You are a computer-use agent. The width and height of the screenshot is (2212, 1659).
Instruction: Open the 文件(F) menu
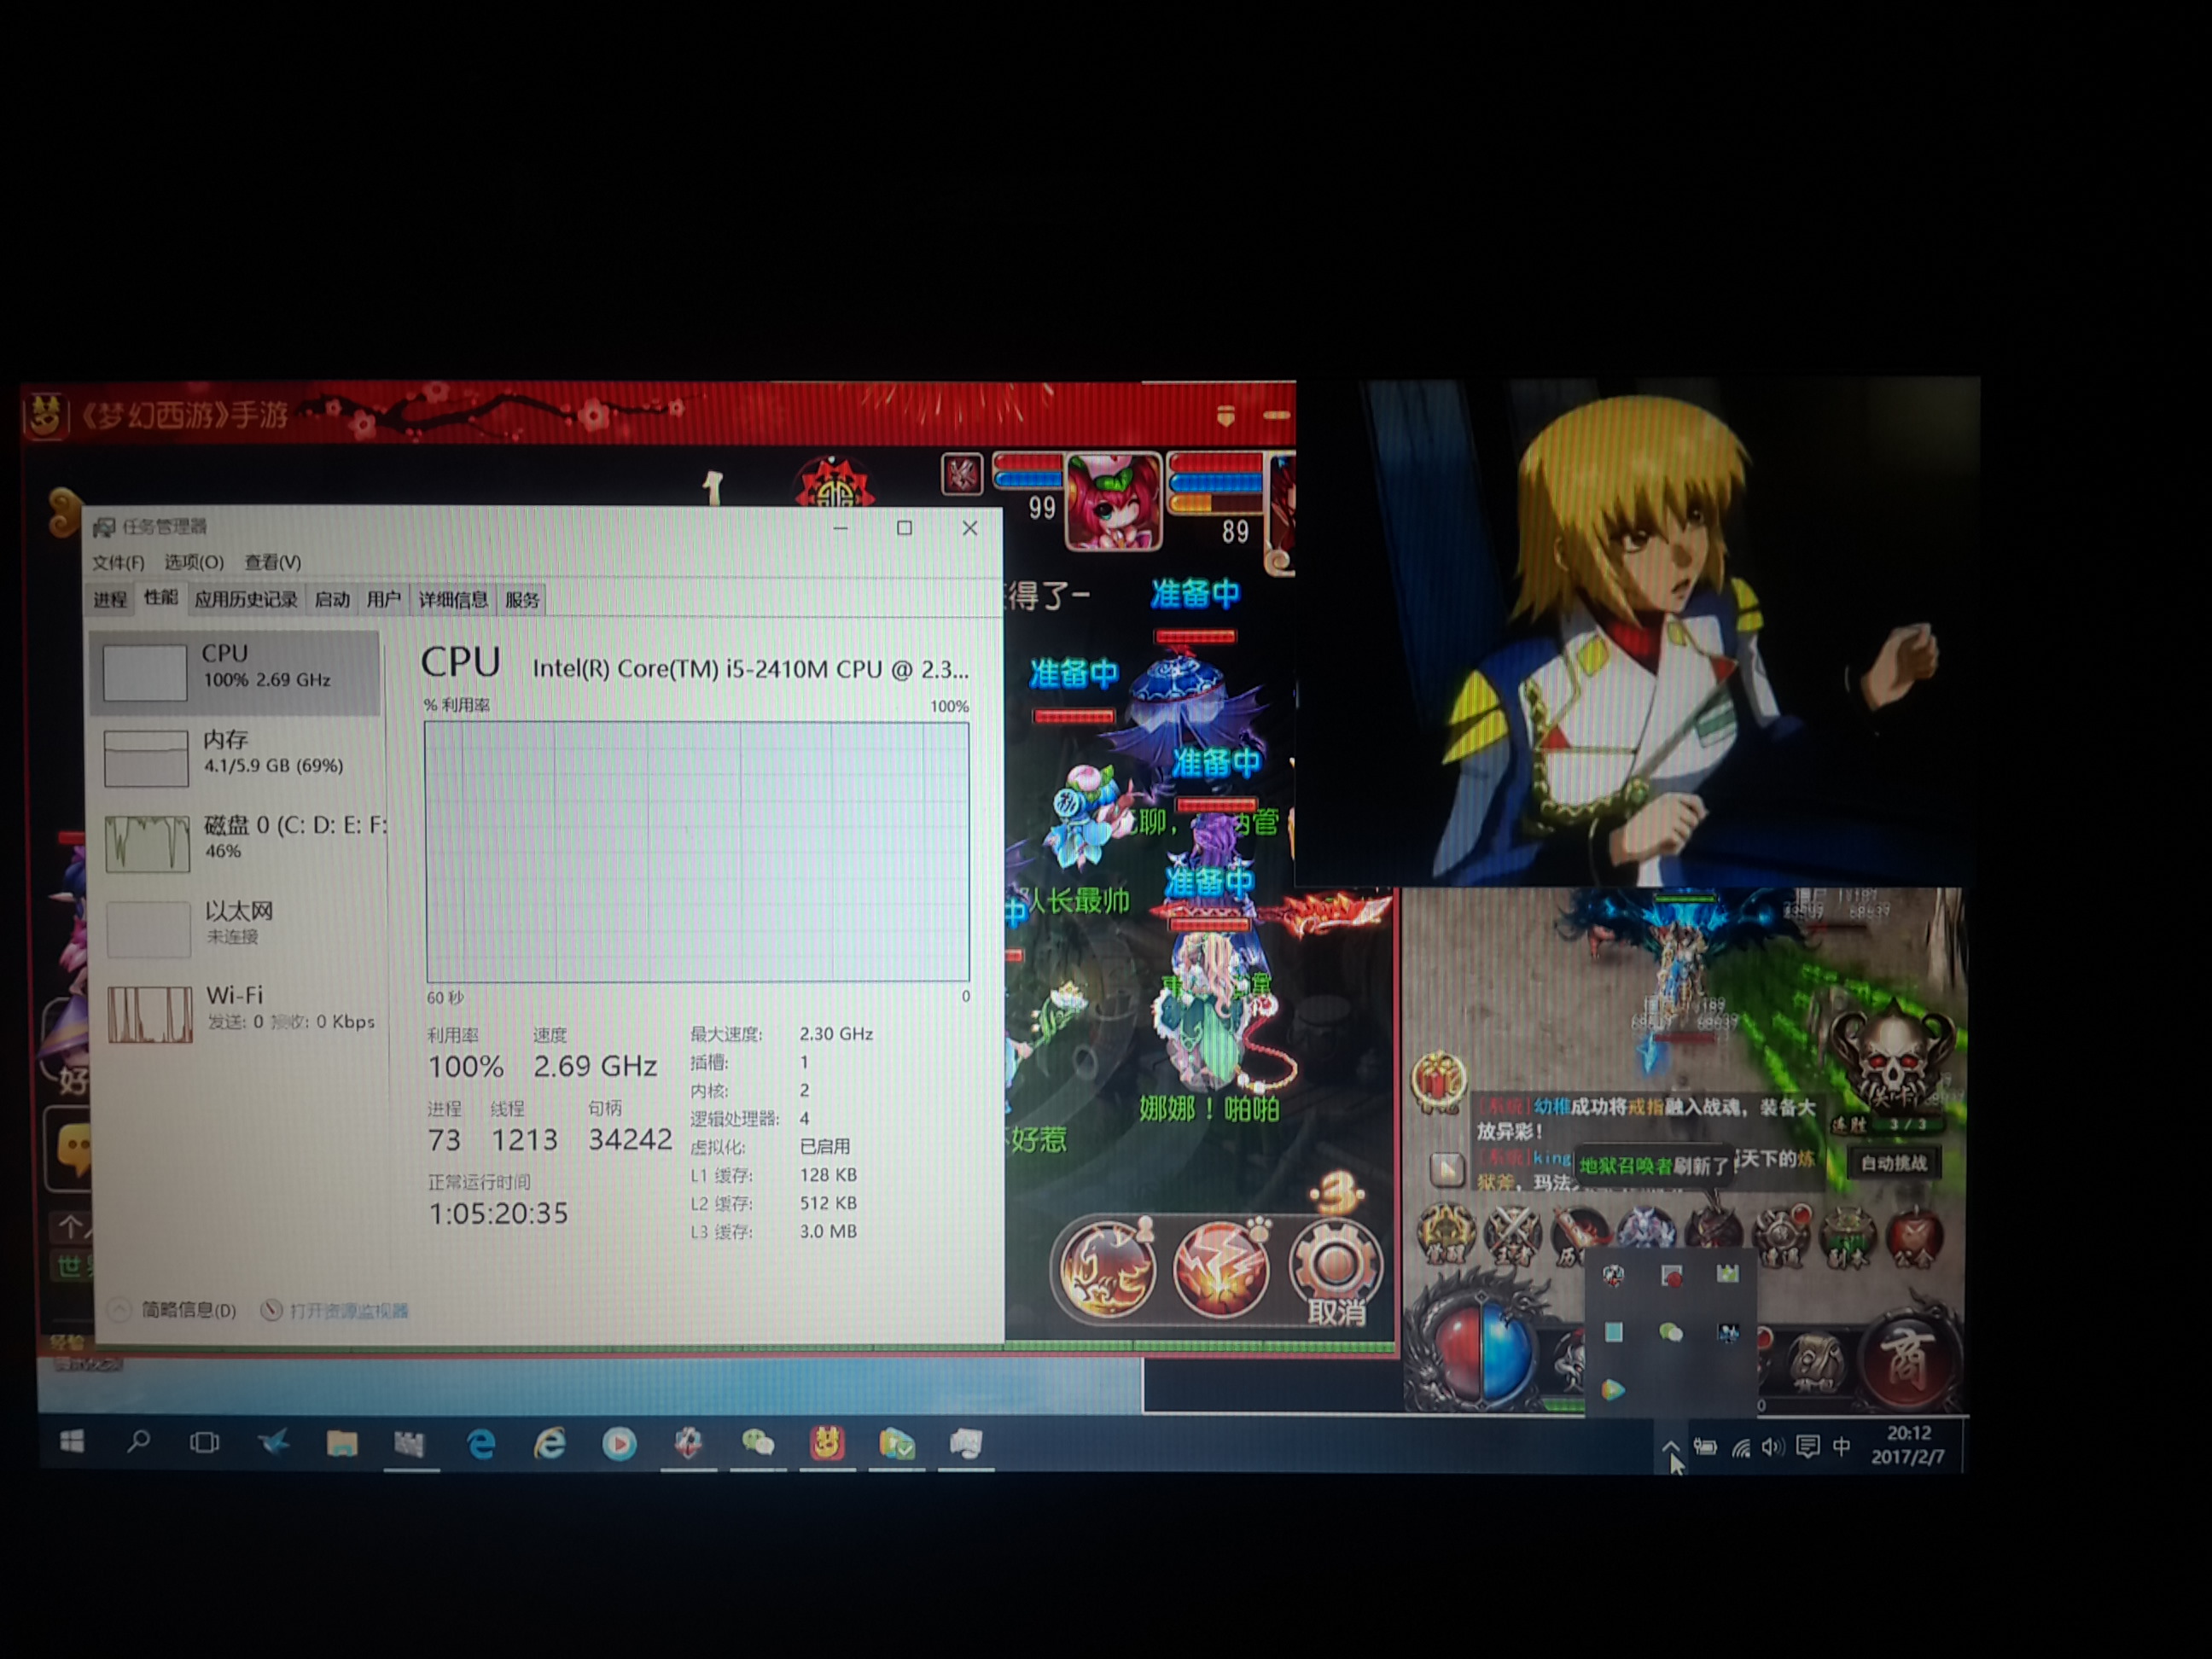(118, 562)
